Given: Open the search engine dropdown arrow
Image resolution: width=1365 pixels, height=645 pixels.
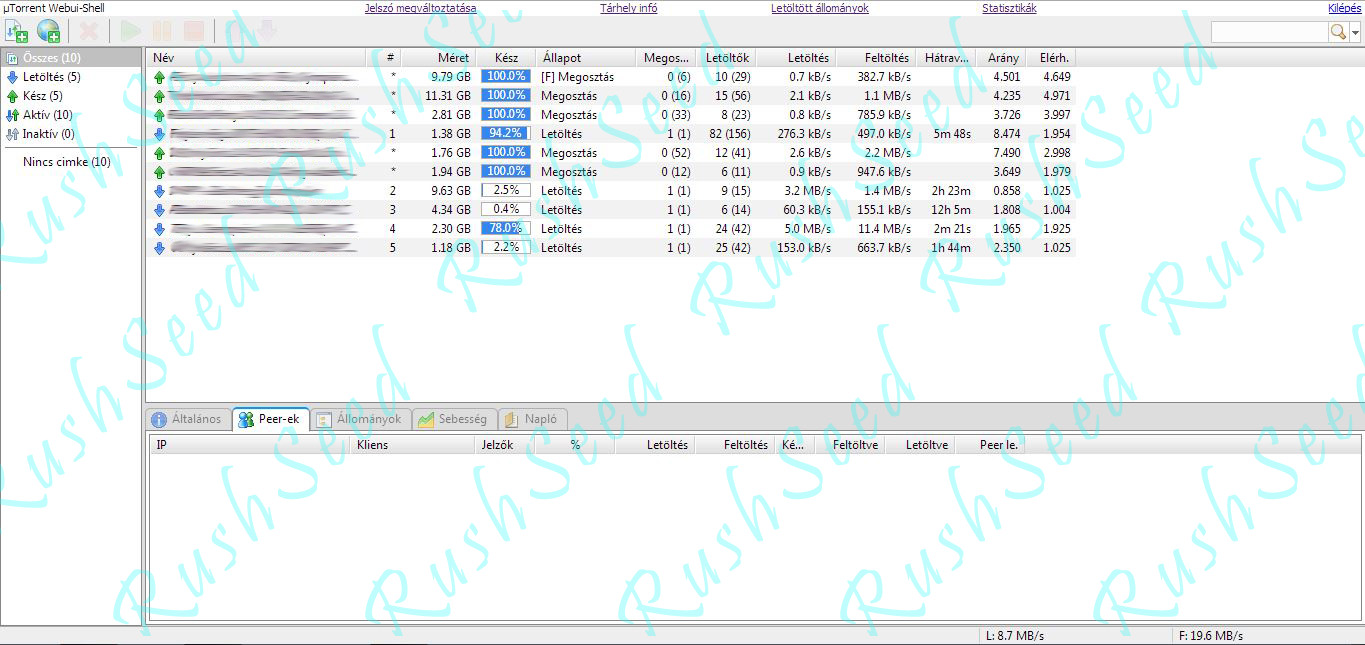Looking at the screenshot, I should [1355, 32].
